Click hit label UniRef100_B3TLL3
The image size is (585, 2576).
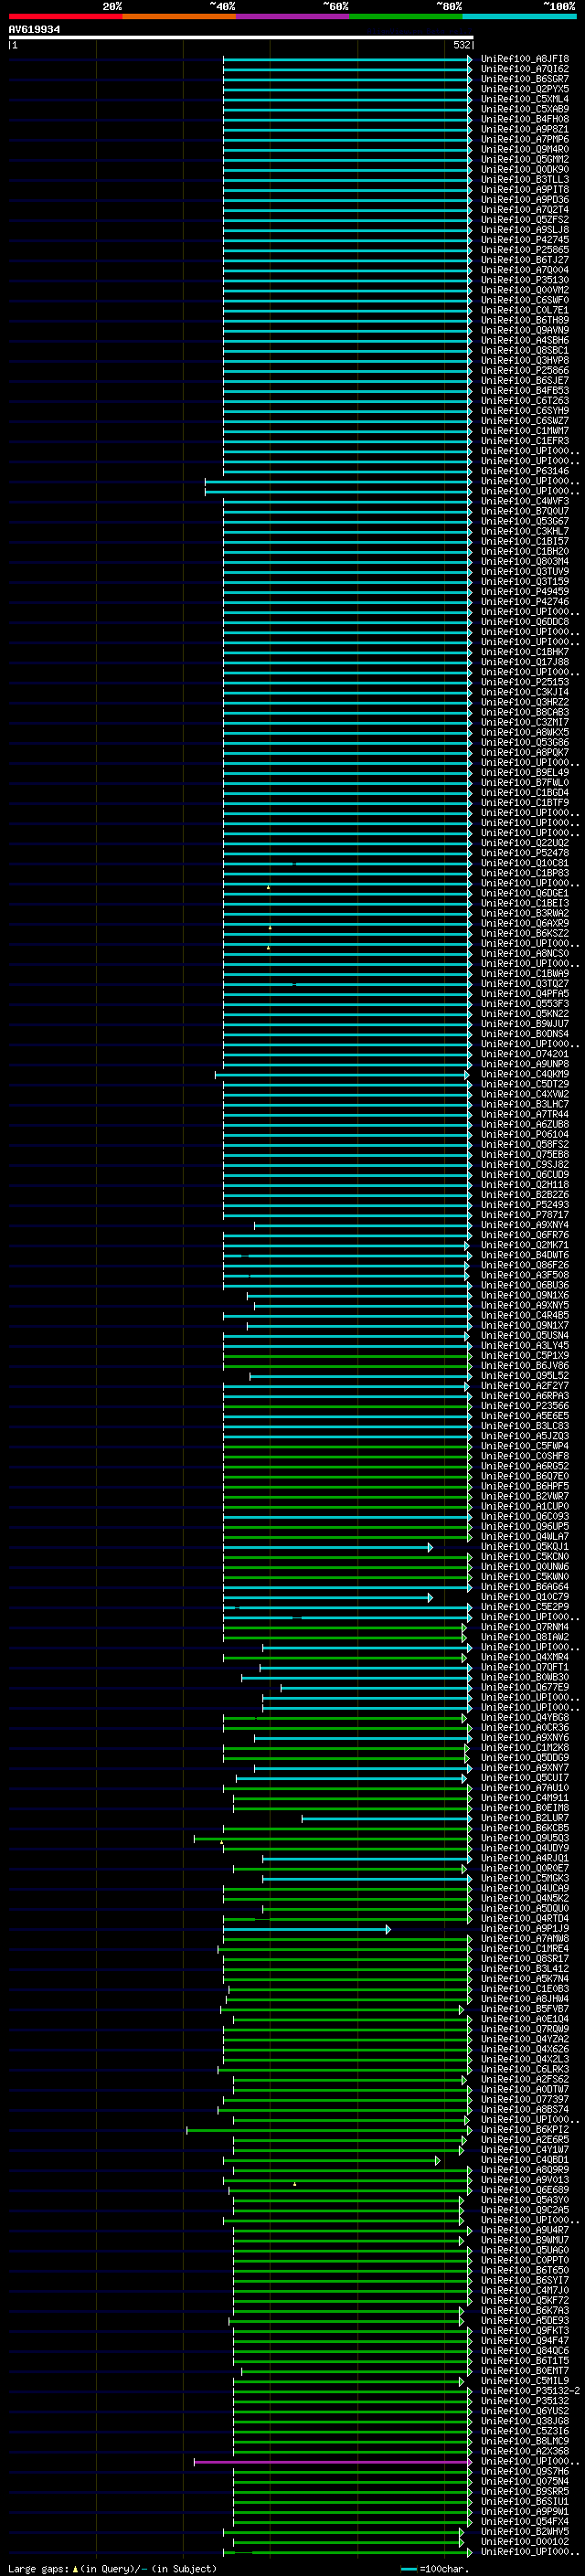point(525,180)
